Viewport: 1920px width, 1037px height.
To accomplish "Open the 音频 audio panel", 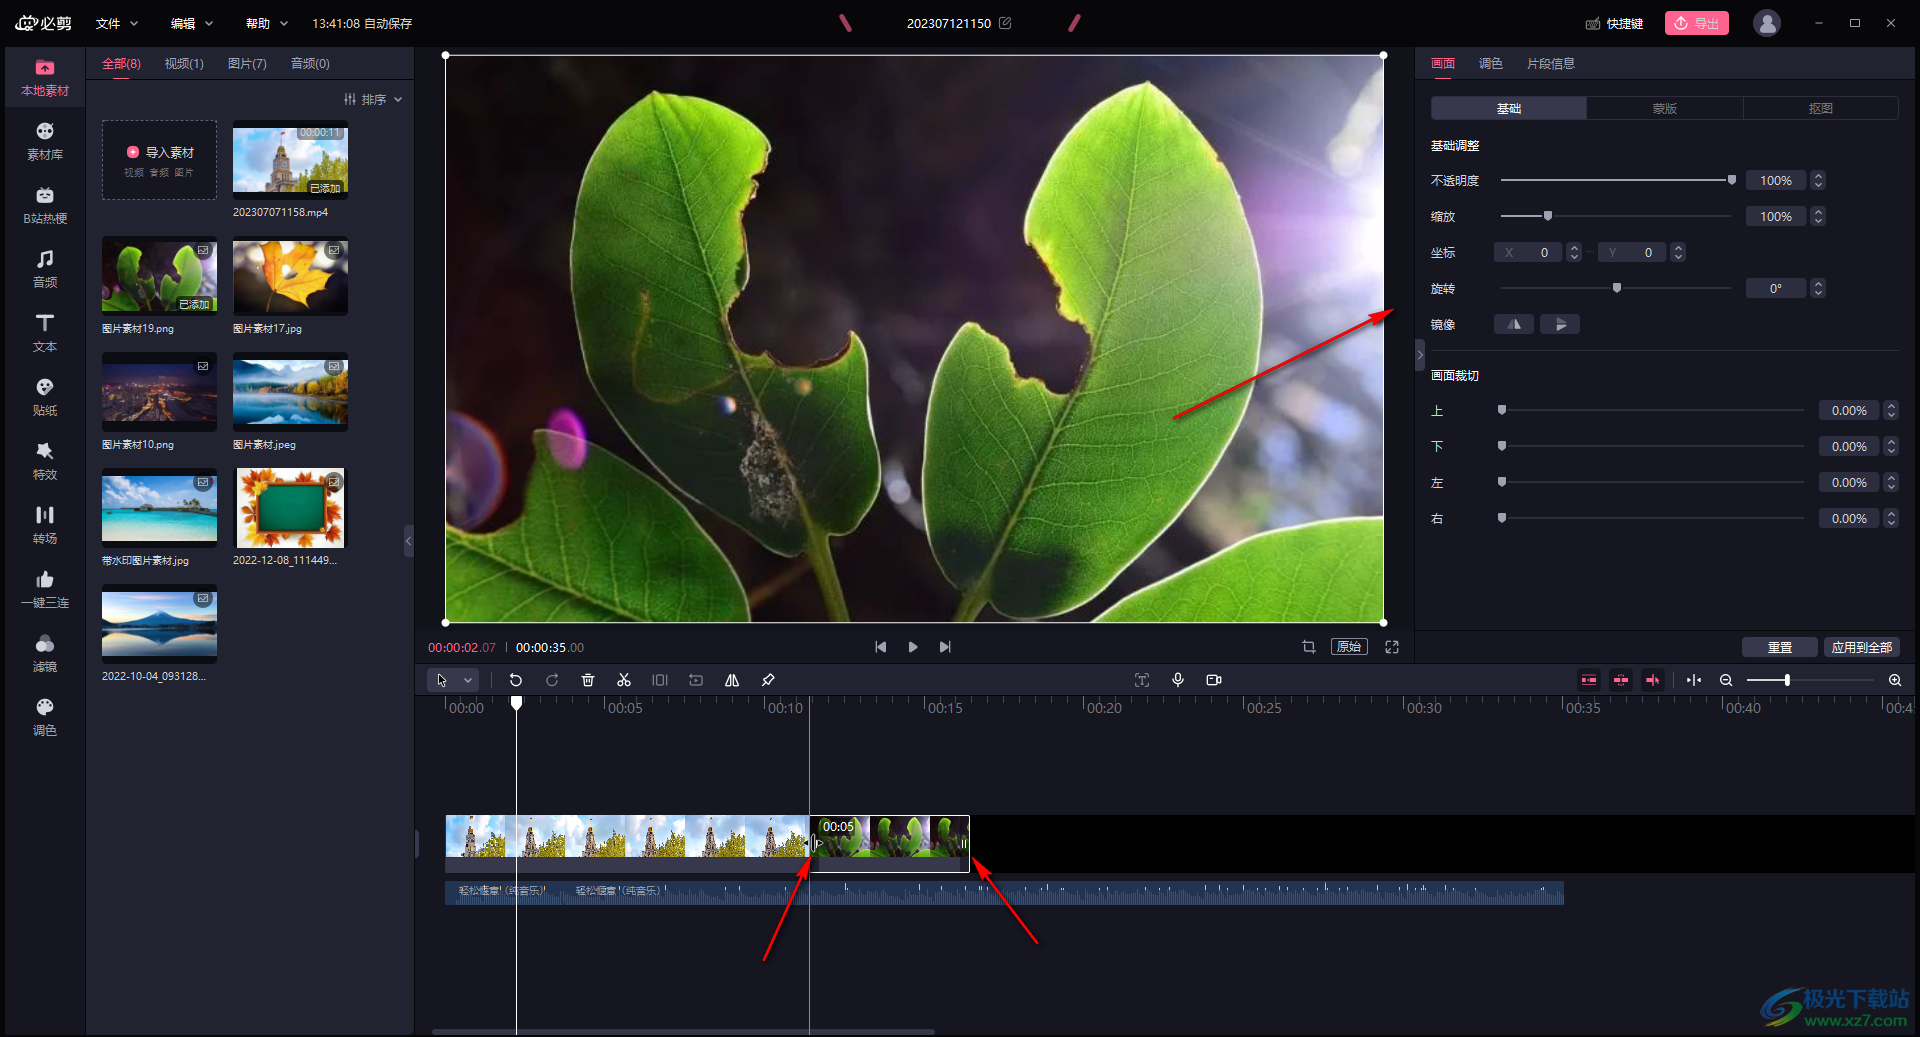I will pos(45,270).
